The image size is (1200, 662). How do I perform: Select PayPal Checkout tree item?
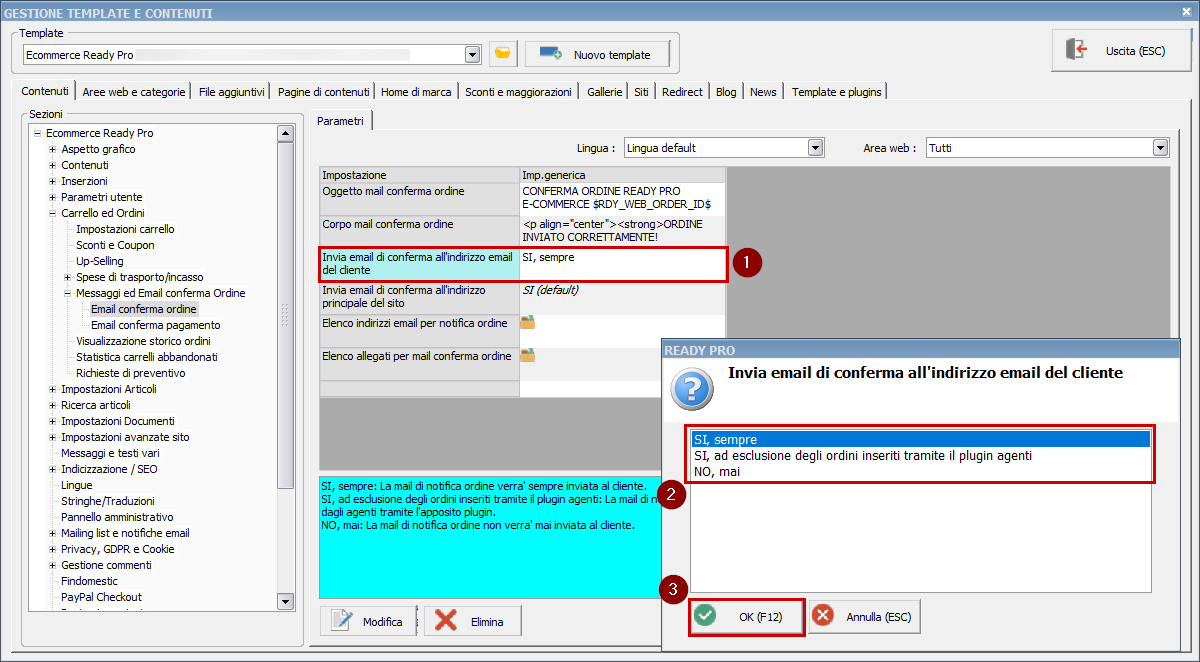point(101,597)
